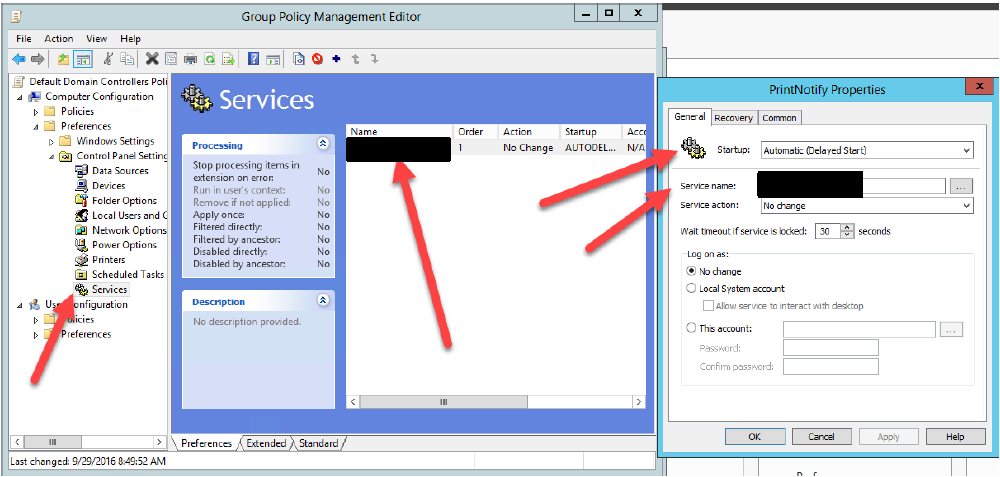This screenshot has height=477, width=1000.
Task: Select the 'No change' log on radio button
Action: coord(691,272)
